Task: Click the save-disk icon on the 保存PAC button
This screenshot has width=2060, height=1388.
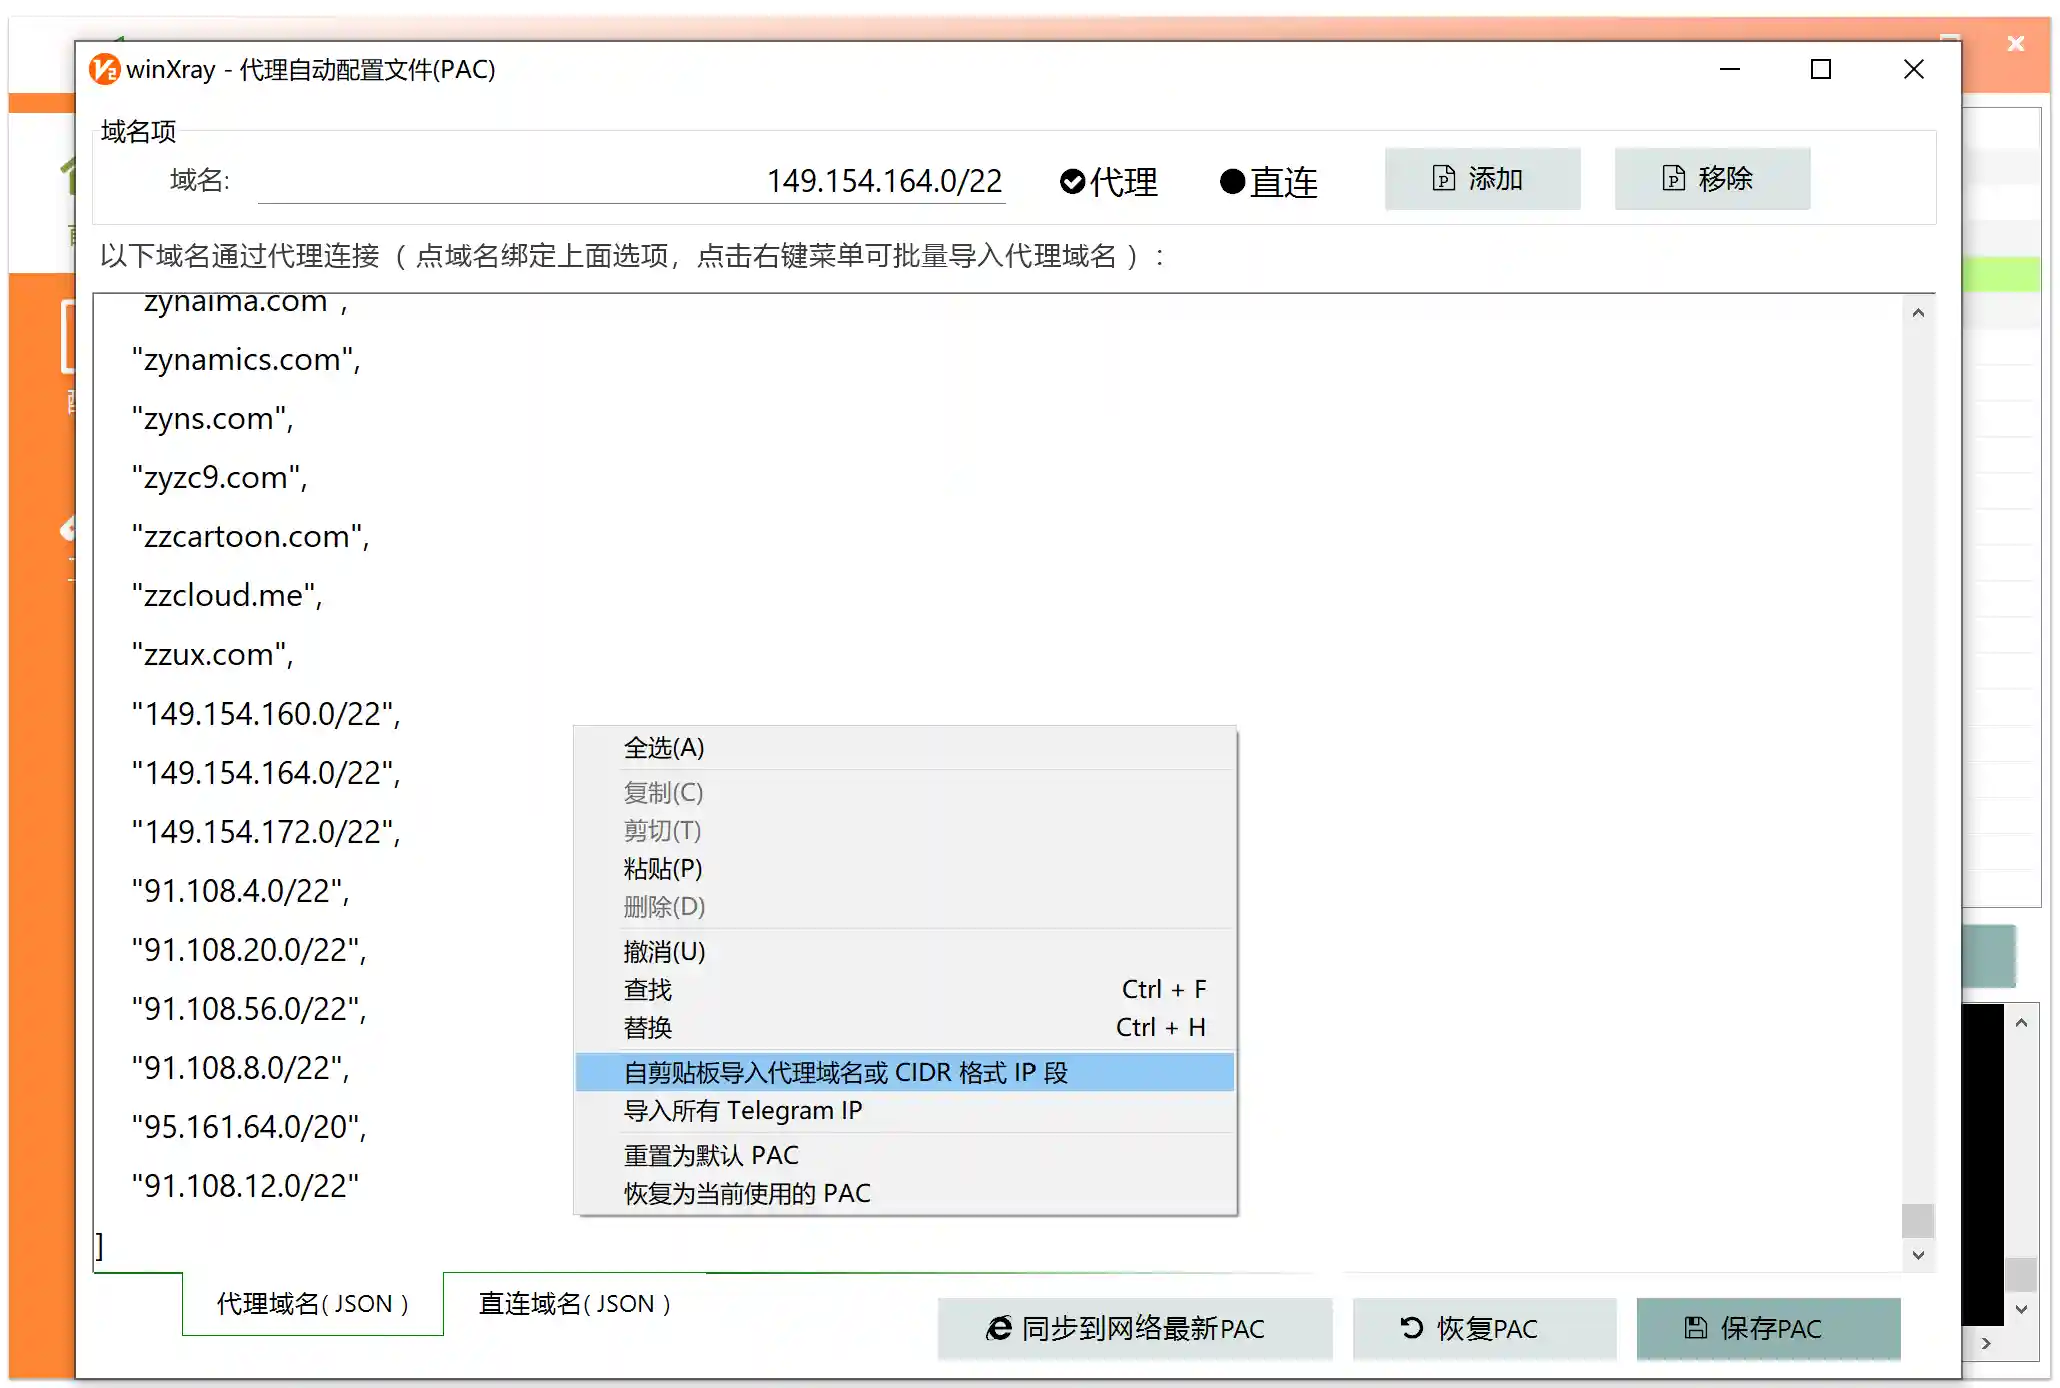Action: 1693,1328
